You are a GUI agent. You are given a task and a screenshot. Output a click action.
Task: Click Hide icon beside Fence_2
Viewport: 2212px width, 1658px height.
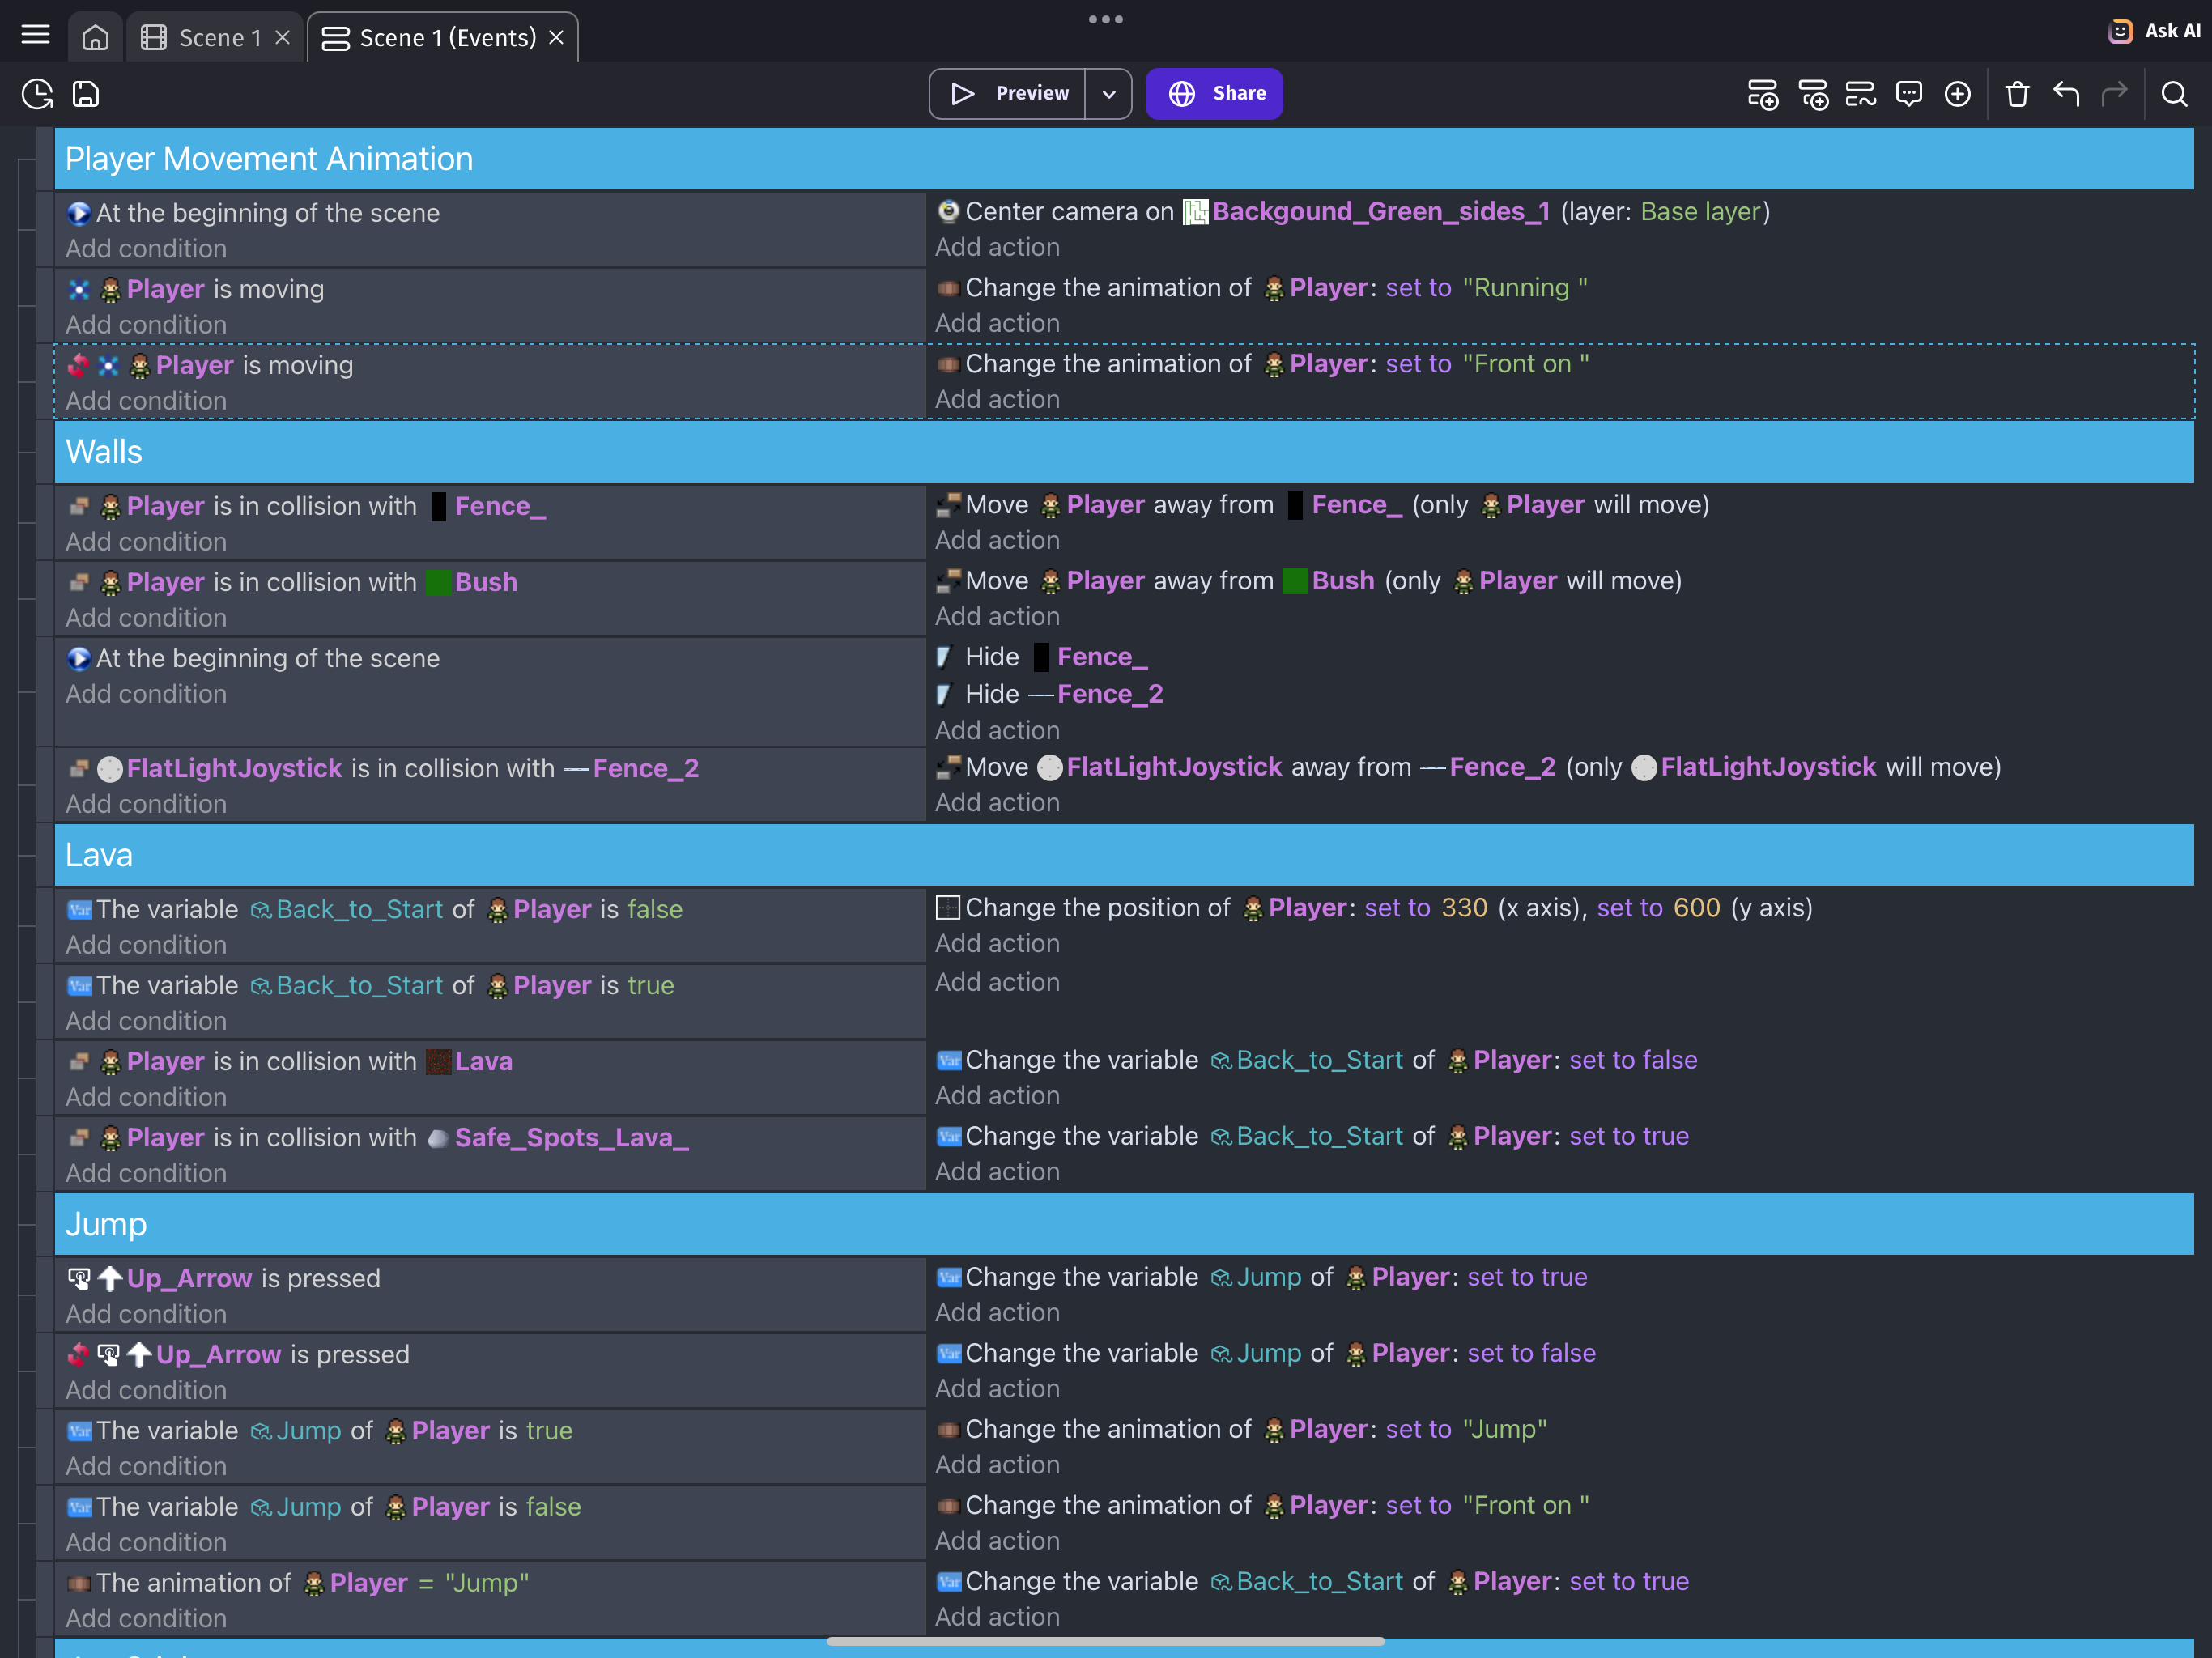[x=943, y=694]
